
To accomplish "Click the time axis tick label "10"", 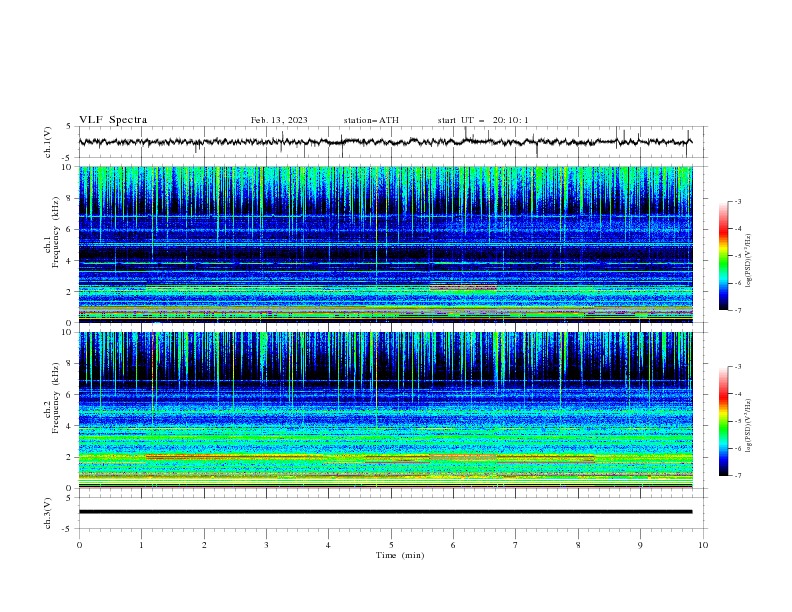I will click(x=703, y=545).
